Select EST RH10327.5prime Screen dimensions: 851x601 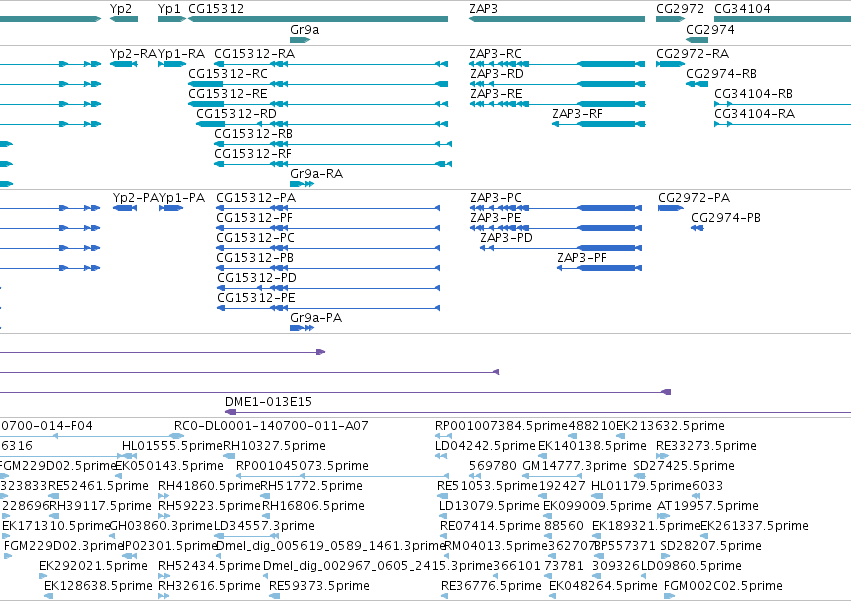coord(275,446)
